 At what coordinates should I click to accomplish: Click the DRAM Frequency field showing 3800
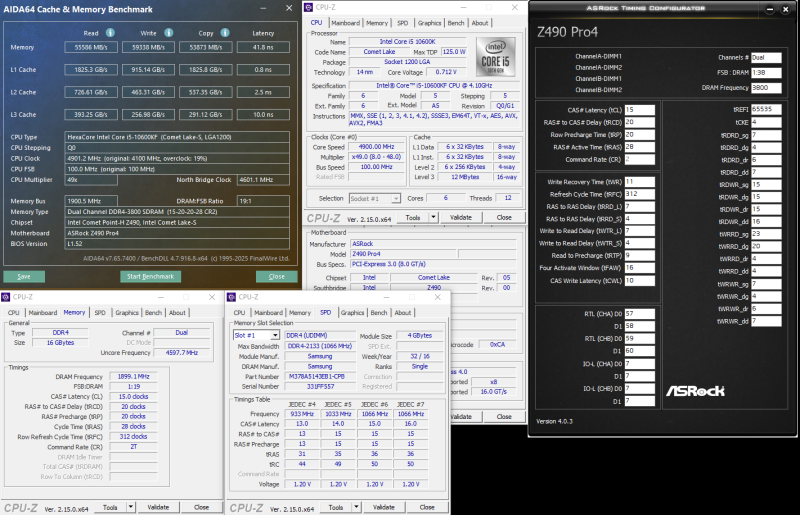[766, 88]
